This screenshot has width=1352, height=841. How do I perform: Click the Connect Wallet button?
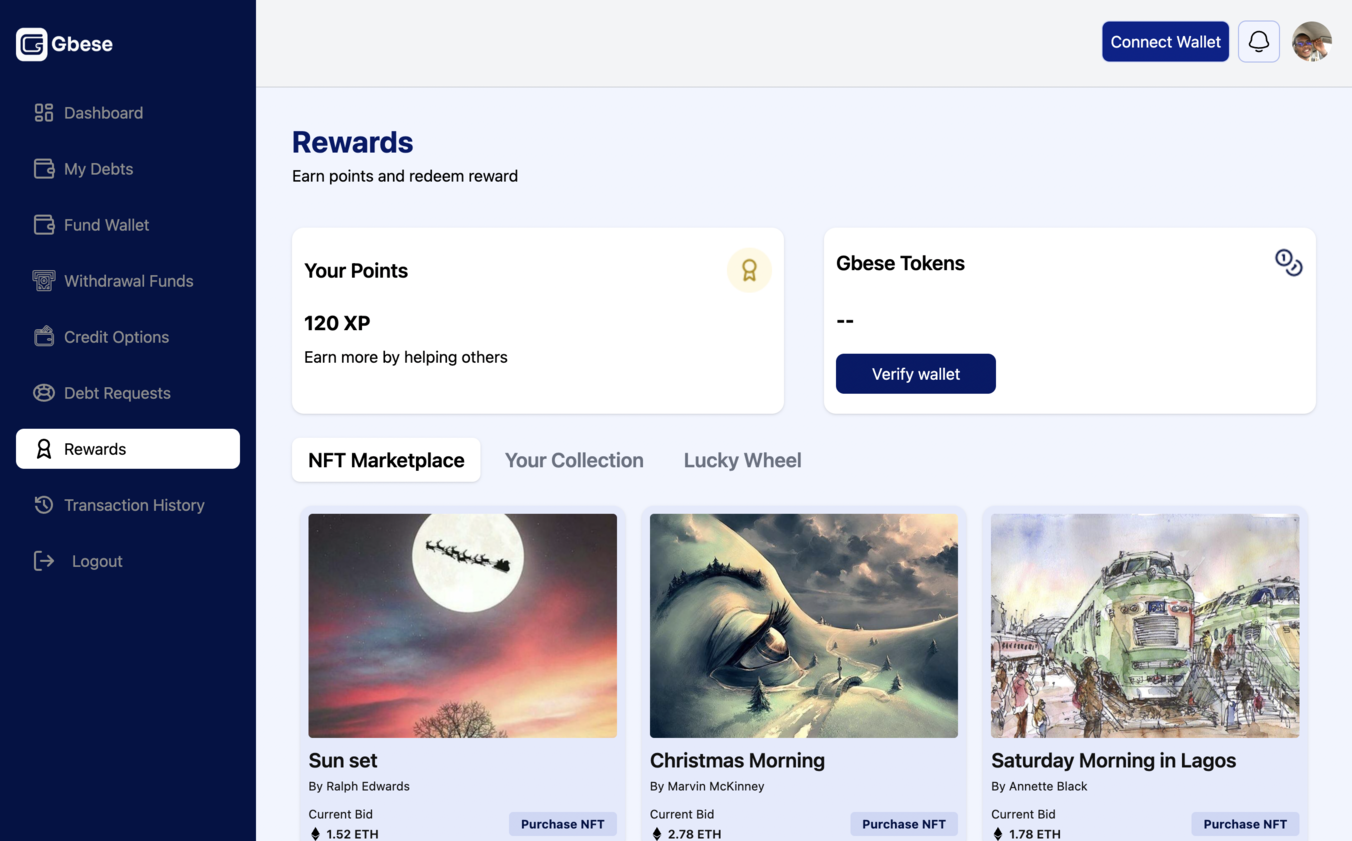click(x=1165, y=41)
